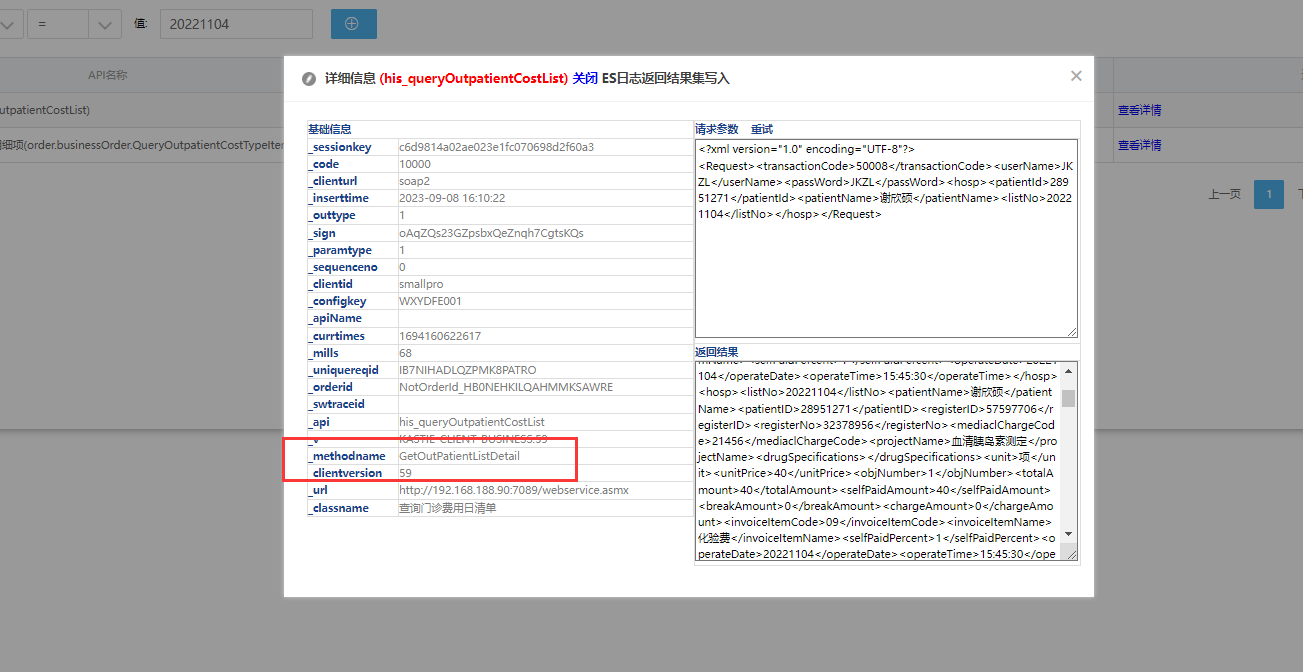This screenshot has width=1303, height=672.
Task: Open the partially visible leftmost dropdown arrow
Action: coord(8,24)
